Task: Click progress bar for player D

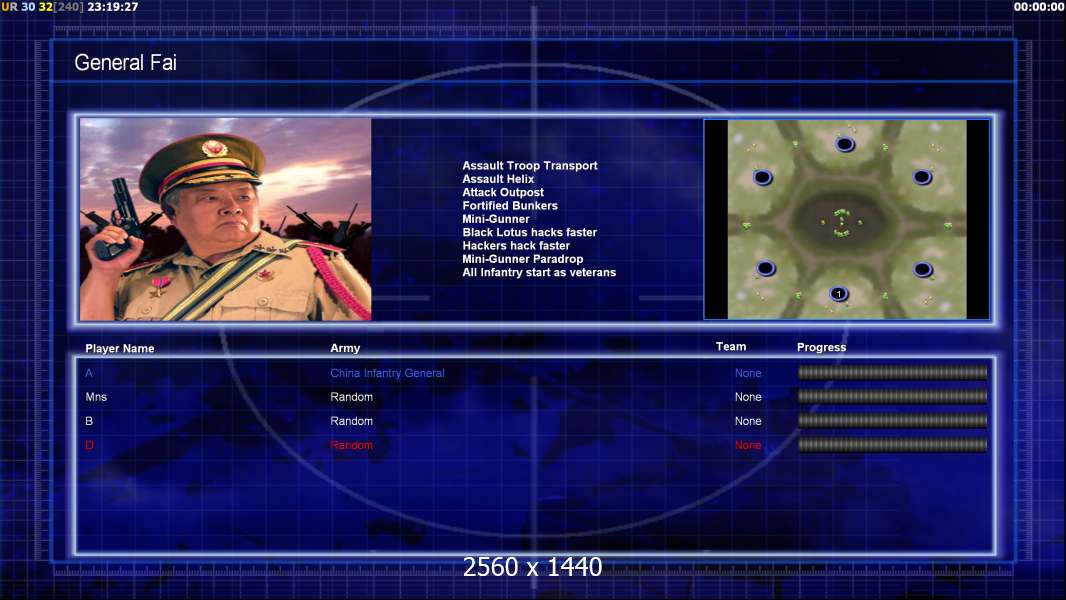Action: pos(893,445)
